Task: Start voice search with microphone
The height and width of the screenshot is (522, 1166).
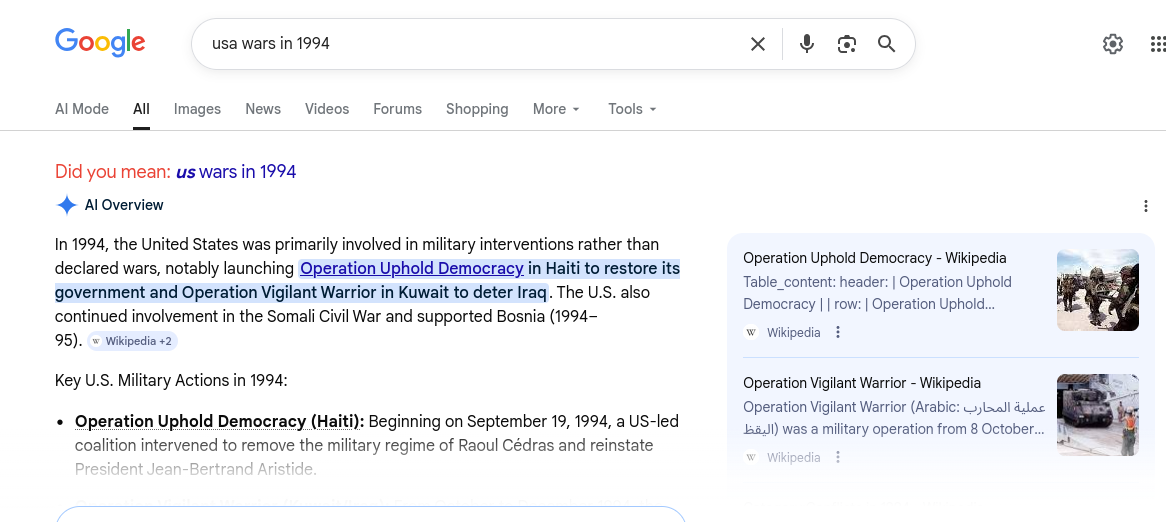Action: 807,44
